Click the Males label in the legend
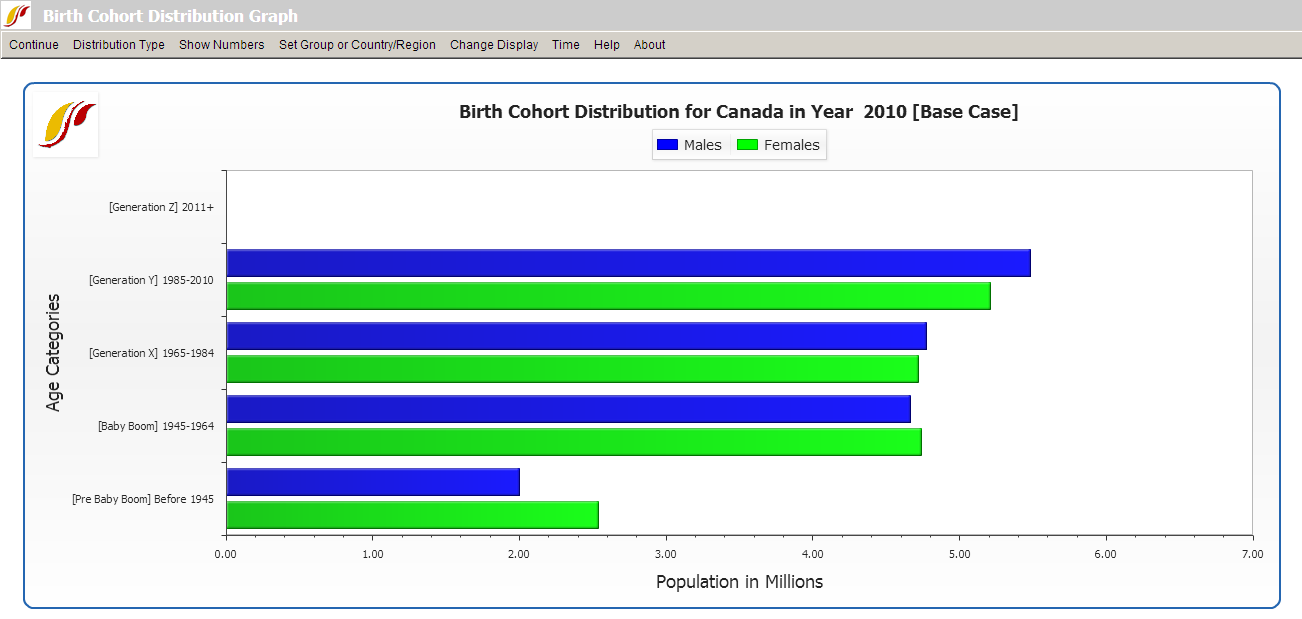Screen dimensions: 1302x619 pyautogui.click(x=705, y=144)
